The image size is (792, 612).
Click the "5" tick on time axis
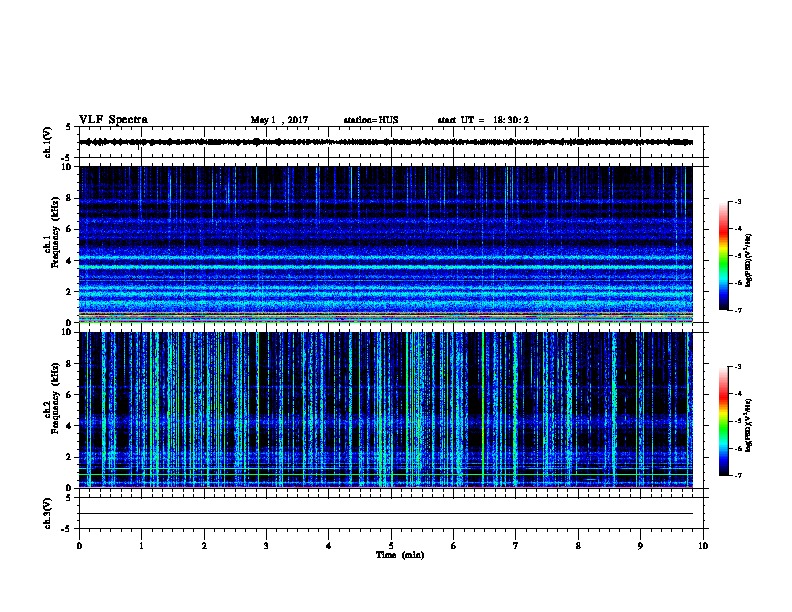point(391,546)
